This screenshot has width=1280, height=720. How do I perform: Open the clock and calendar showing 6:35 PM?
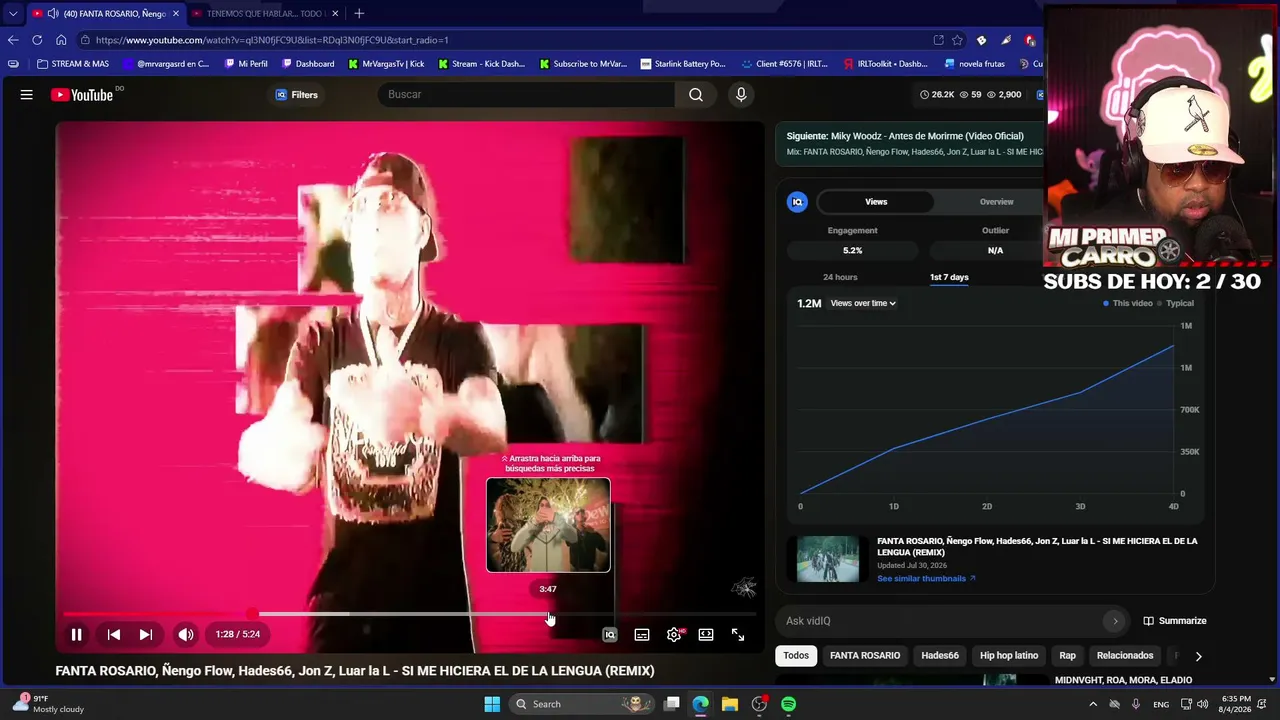[x=1236, y=704]
